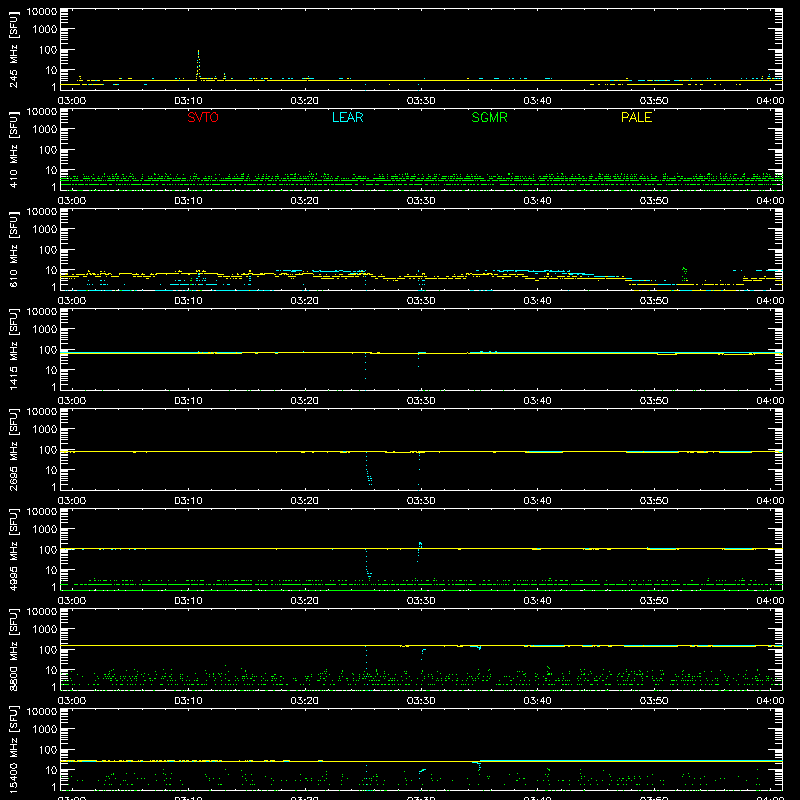The width and height of the screenshot is (800, 800).
Task: Select the 15400 MHz [SFU] axis title
Action: (14, 749)
